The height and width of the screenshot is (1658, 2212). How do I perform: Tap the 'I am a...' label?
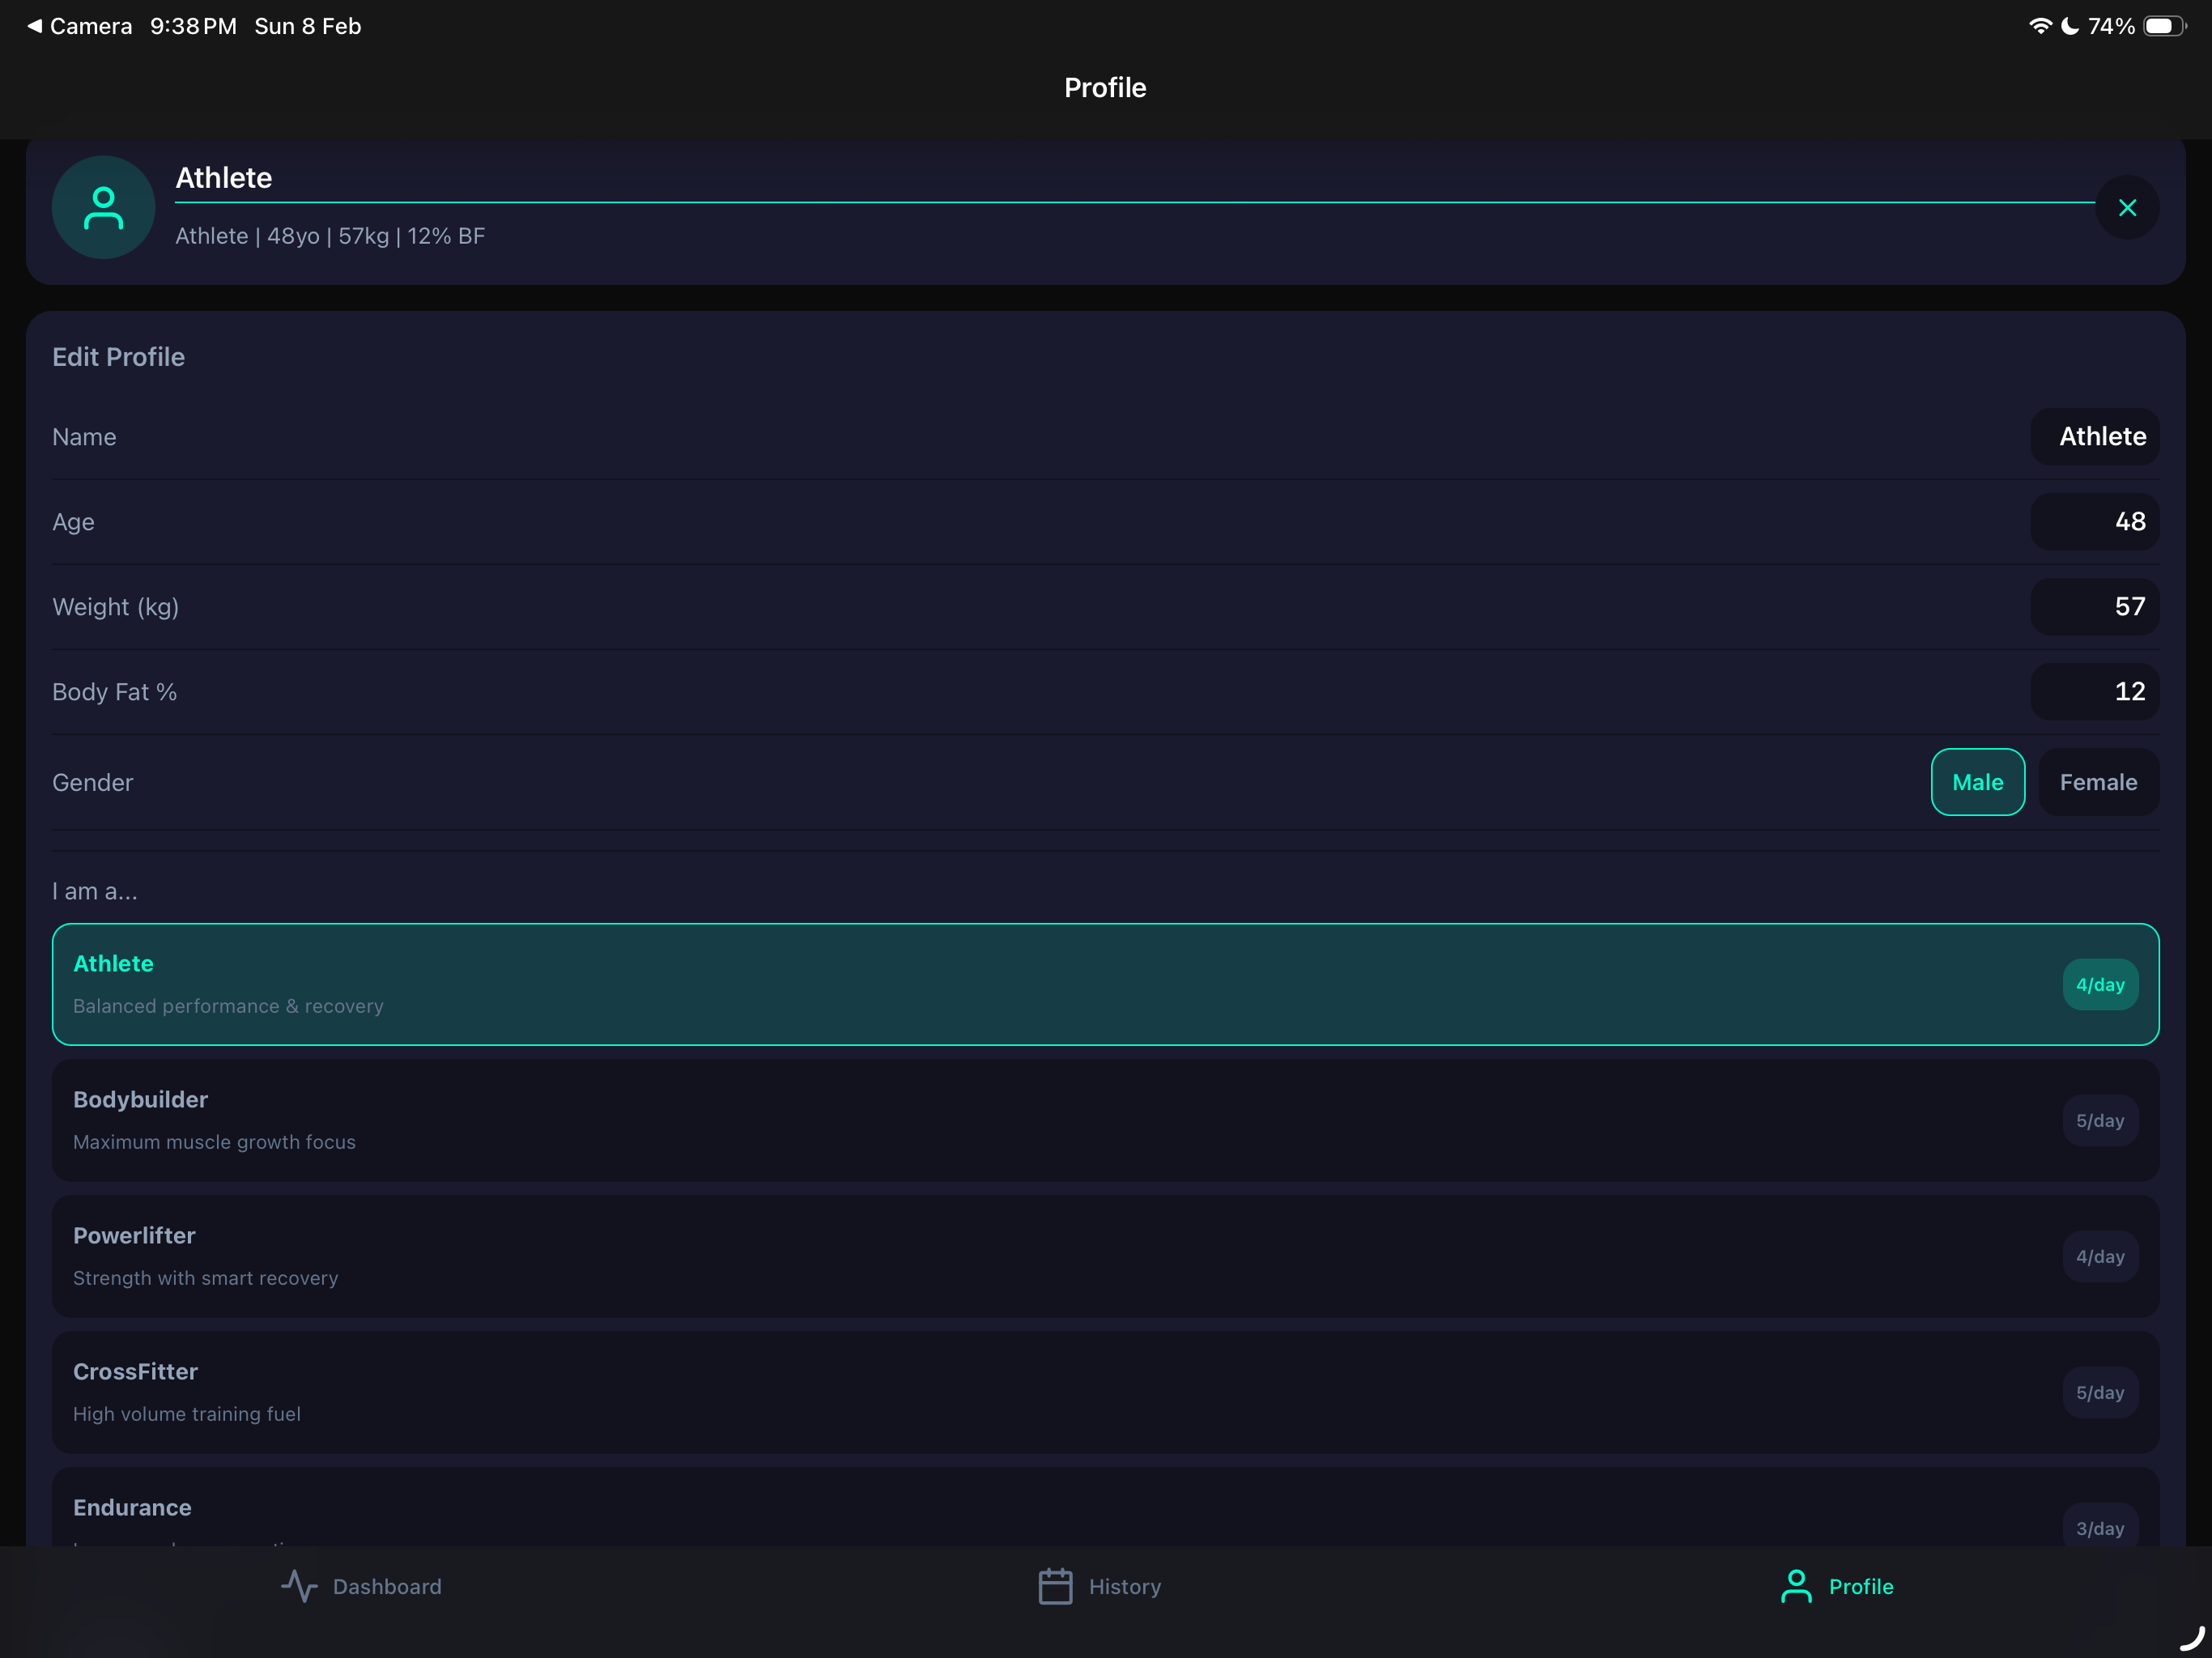click(95, 891)
